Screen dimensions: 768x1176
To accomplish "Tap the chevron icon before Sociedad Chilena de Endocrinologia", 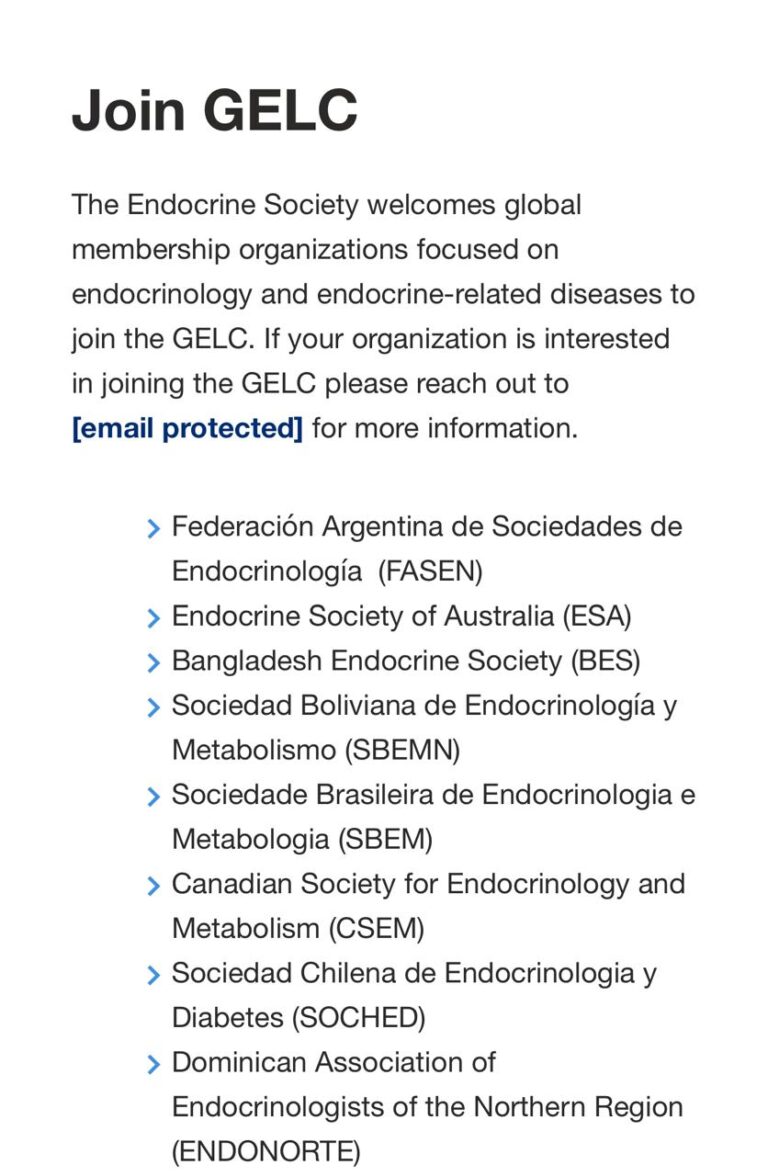I will tap(153, 975).
